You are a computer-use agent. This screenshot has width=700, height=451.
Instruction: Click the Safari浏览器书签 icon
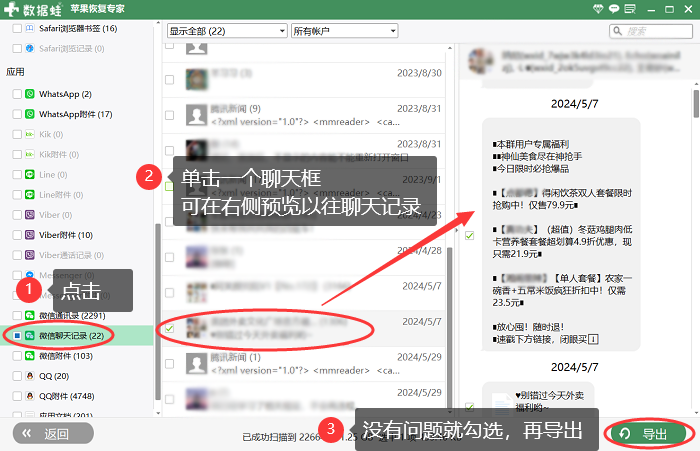29,28
